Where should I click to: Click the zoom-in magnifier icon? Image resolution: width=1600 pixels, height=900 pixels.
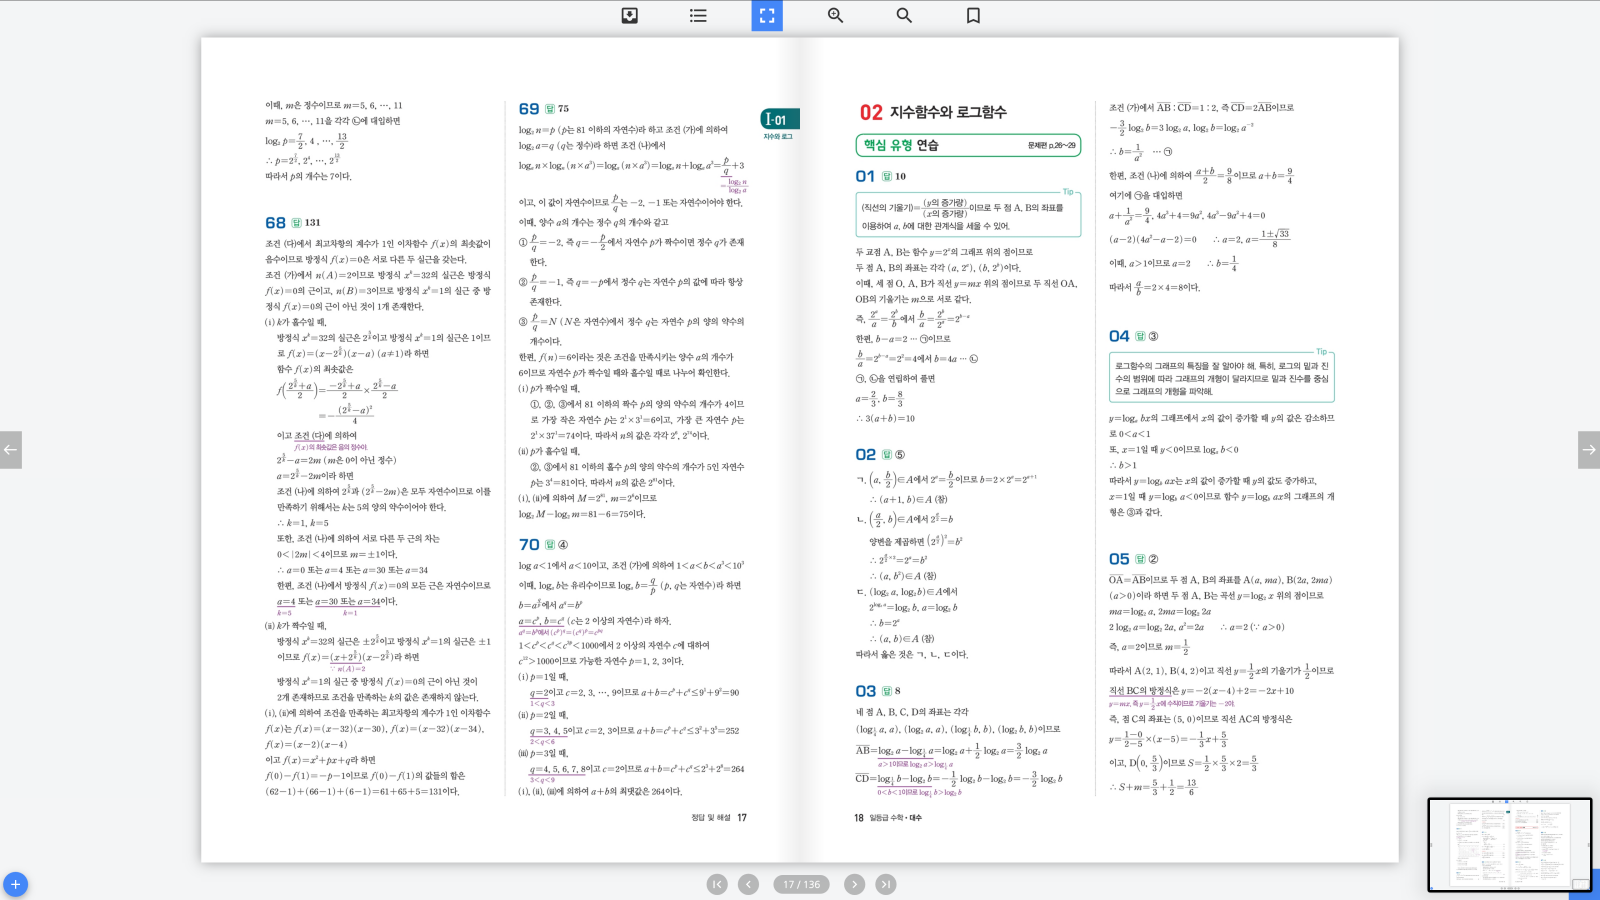coord(835,15)
